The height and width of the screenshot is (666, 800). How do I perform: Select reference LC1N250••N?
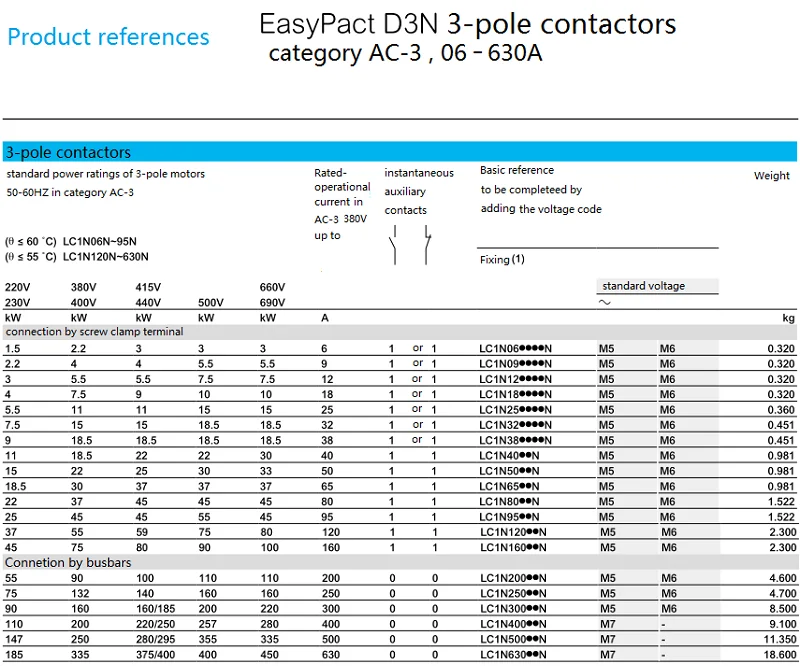(513, 594)
